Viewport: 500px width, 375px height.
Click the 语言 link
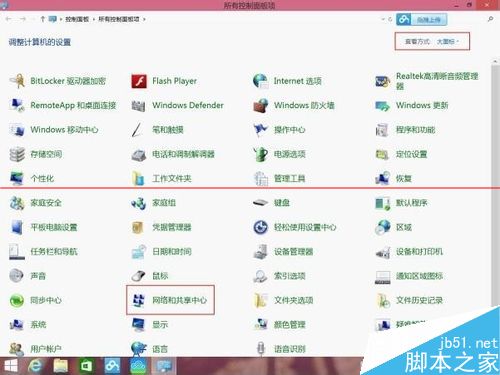pos(160,349)
